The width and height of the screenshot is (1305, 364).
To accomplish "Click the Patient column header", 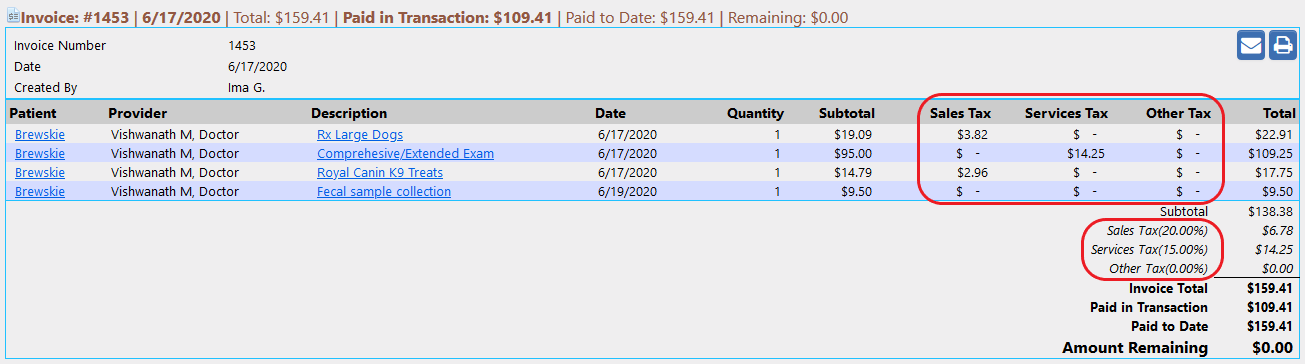I will (x=33, y=113).
